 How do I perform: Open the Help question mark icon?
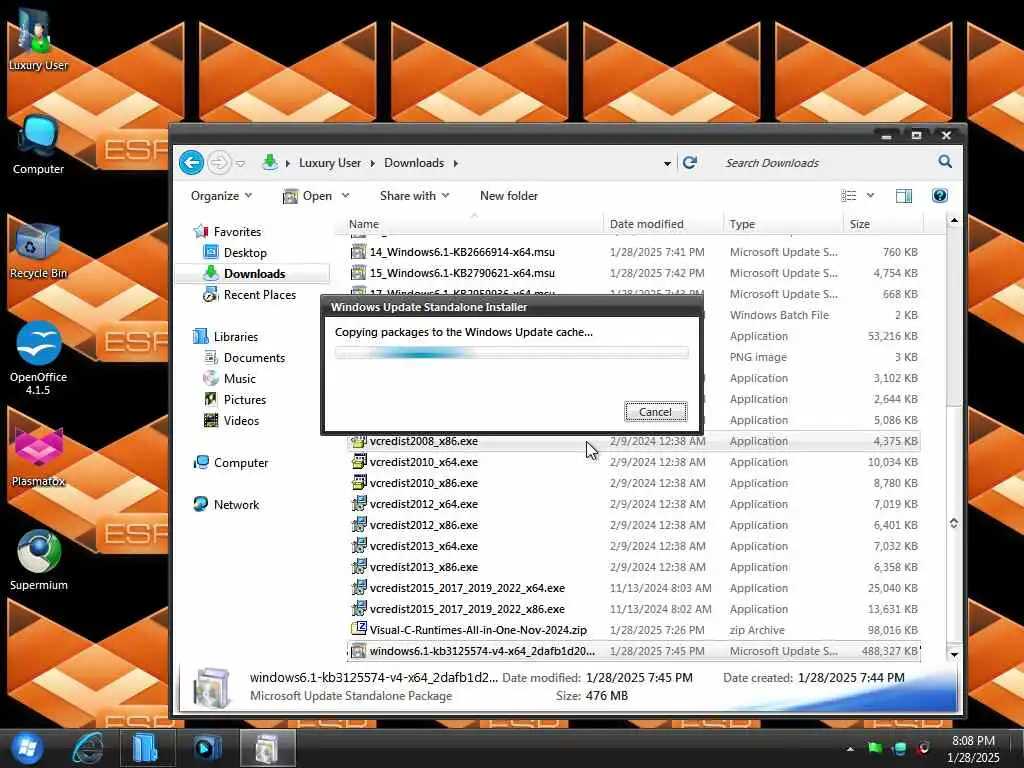pos(940,195)
